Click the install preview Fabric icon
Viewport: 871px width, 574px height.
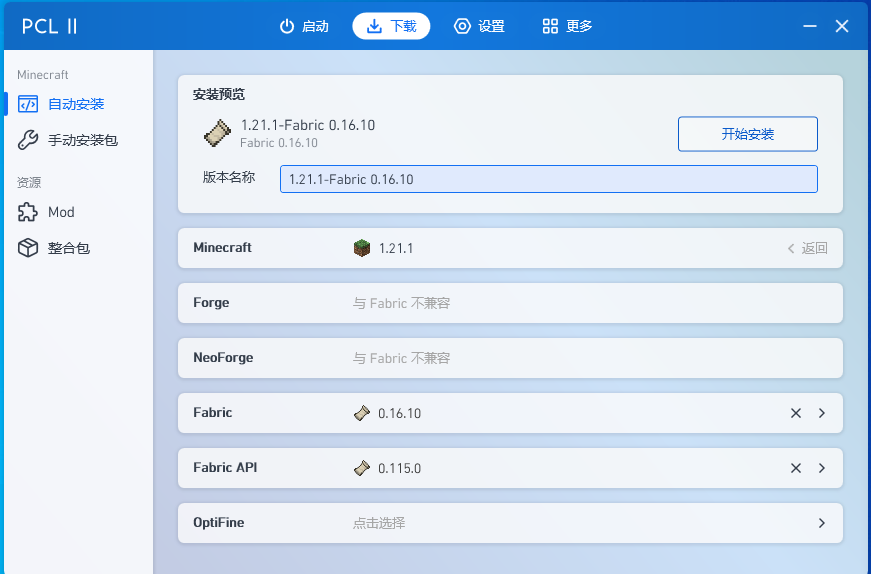pos(217,133)
